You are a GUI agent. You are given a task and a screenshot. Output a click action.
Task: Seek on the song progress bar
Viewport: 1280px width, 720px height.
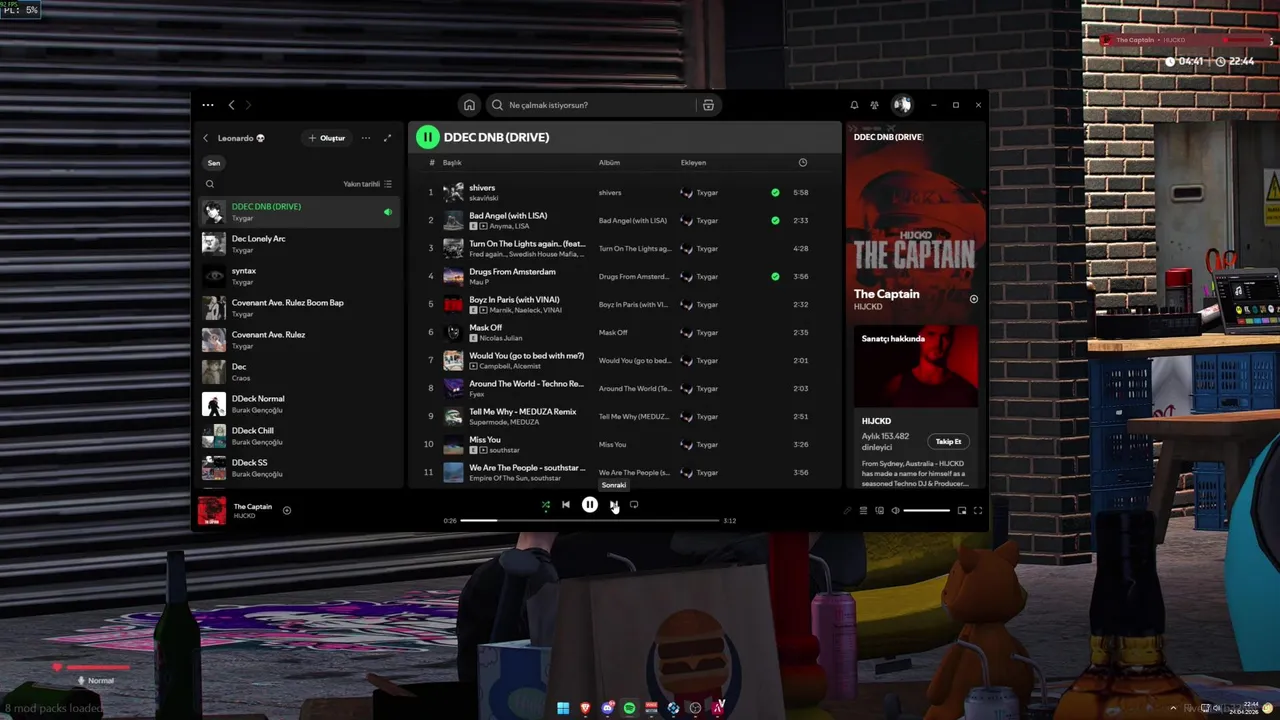[x=590, y=520]
